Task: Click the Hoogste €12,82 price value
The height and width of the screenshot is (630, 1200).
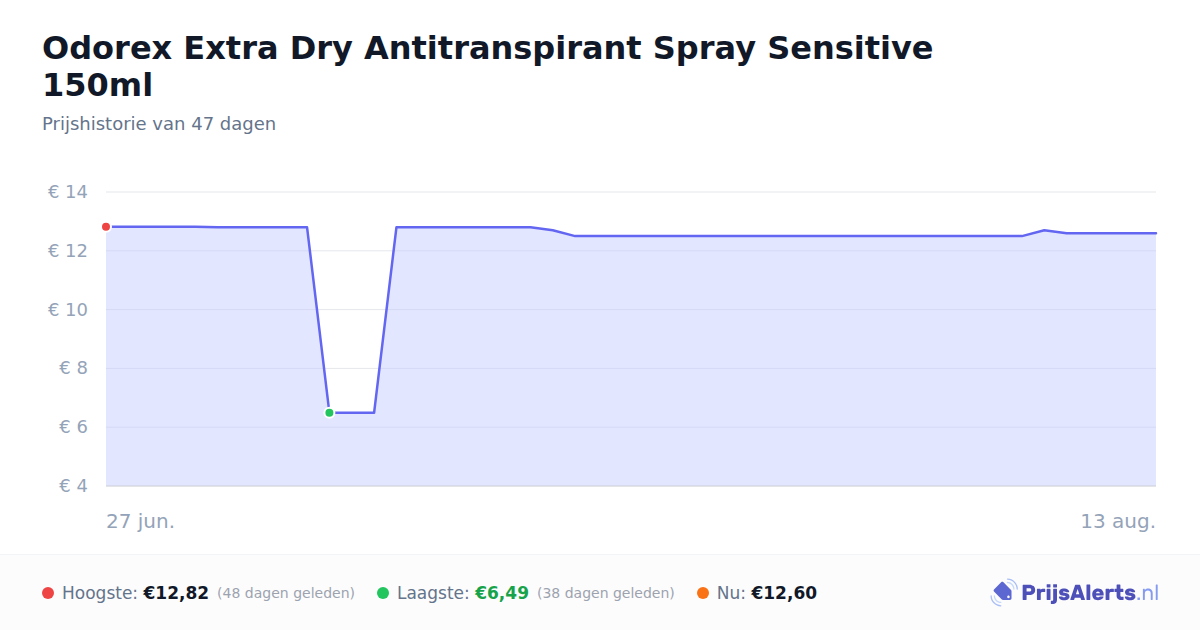Action: click(x=176, y=593)
